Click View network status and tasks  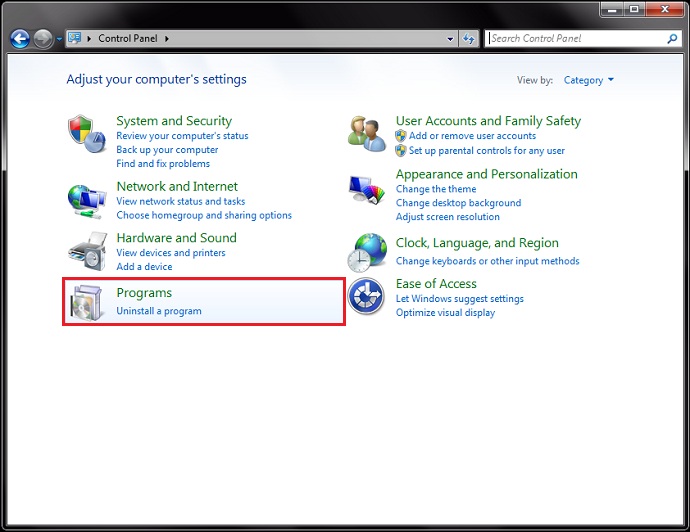tap(180, 201)
